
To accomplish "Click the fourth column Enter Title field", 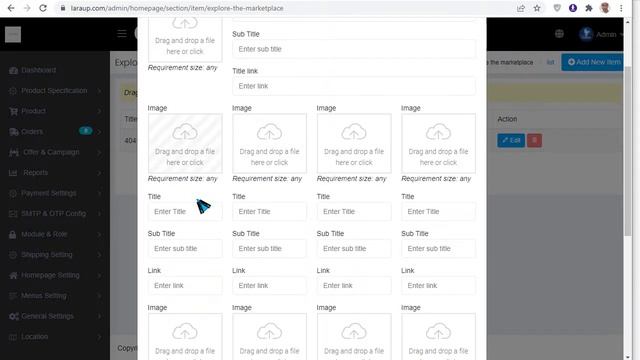I will (438, 211).
